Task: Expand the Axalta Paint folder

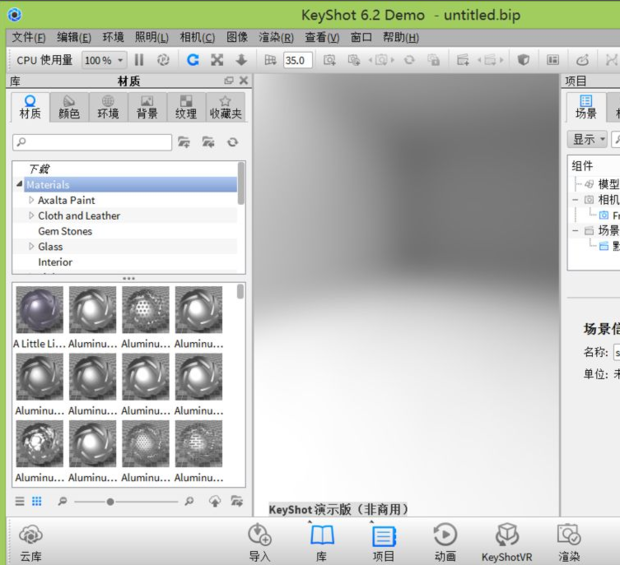Action: 31,200
